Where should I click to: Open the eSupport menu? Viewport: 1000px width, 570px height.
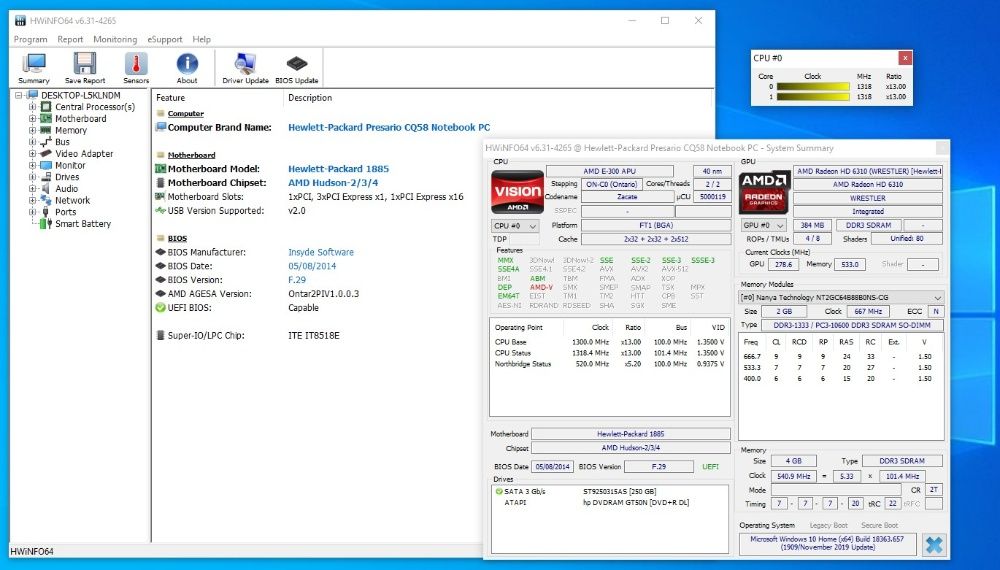point(165,39)
